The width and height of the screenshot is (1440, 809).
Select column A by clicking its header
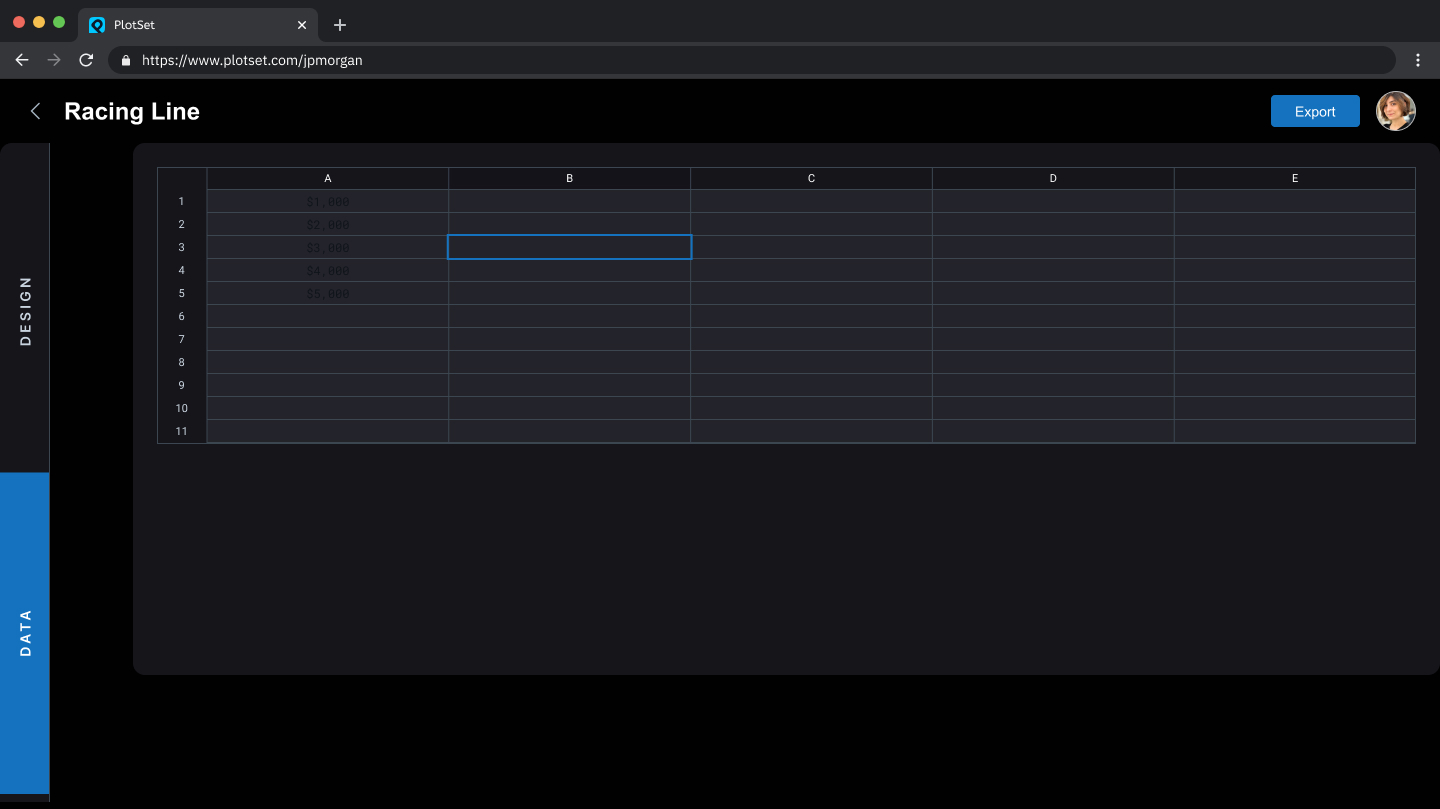[327, 177]
